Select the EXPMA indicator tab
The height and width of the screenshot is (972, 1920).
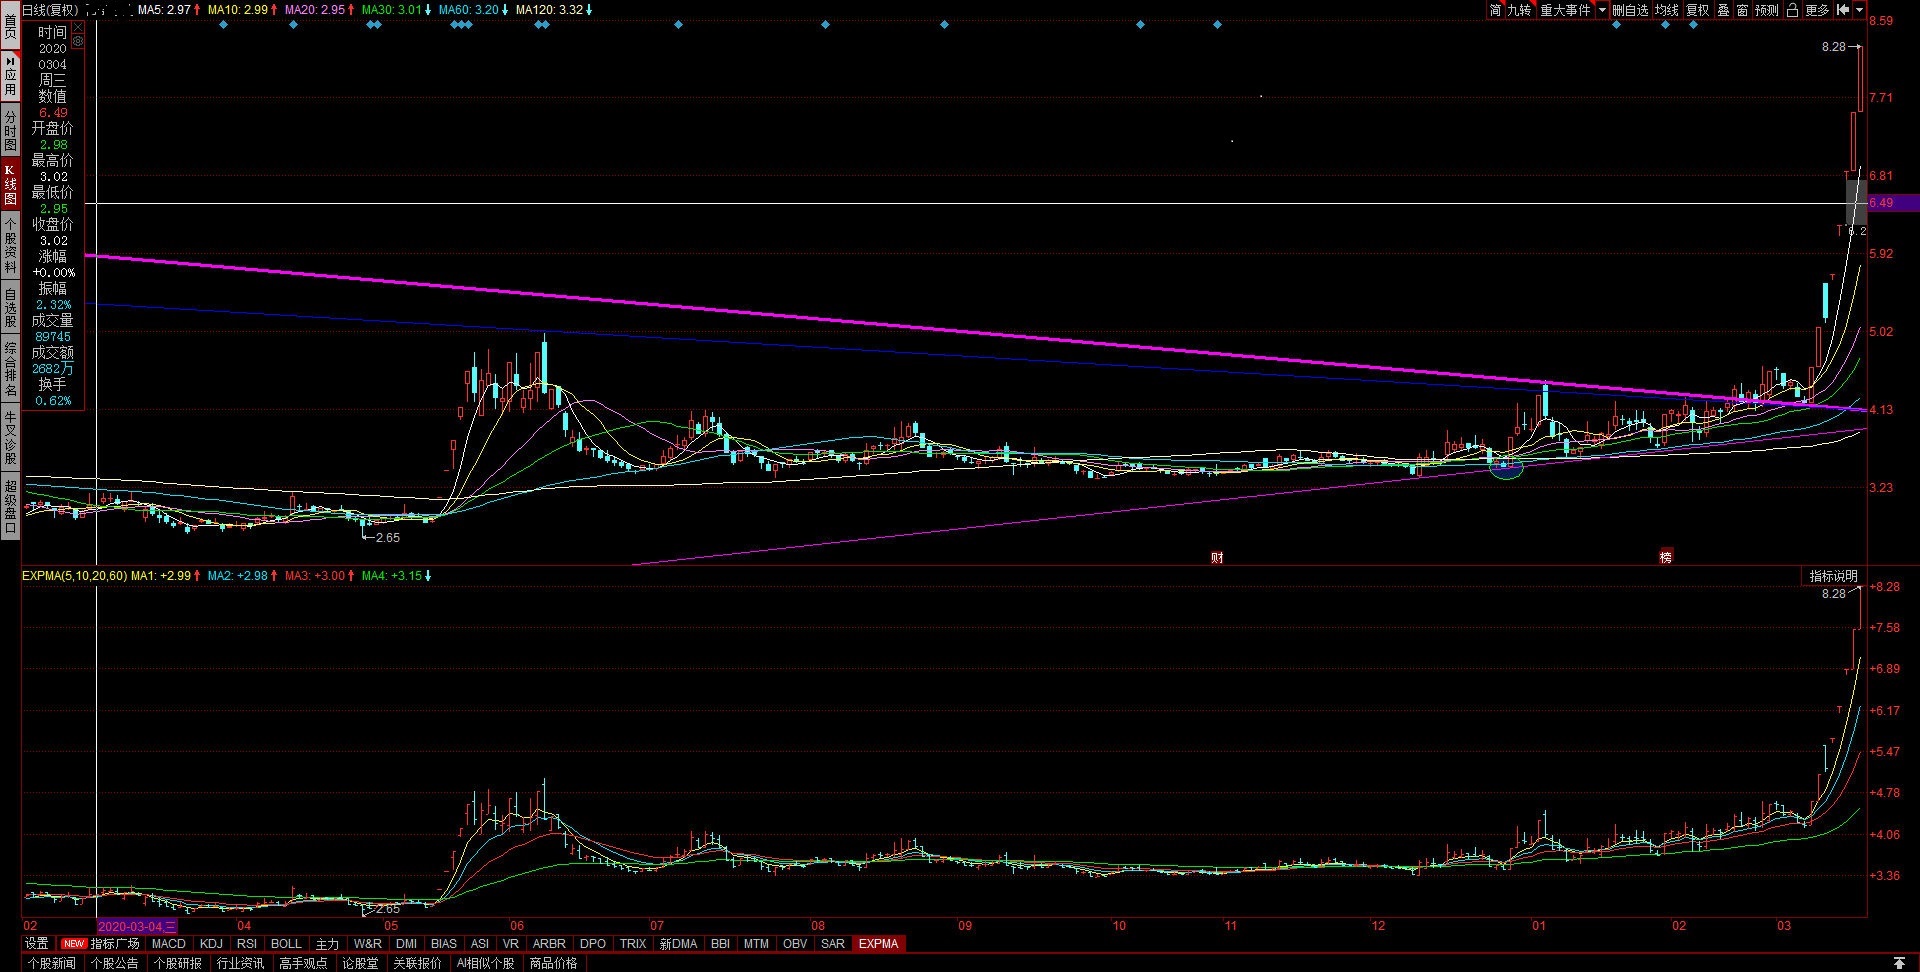[879, 943]
